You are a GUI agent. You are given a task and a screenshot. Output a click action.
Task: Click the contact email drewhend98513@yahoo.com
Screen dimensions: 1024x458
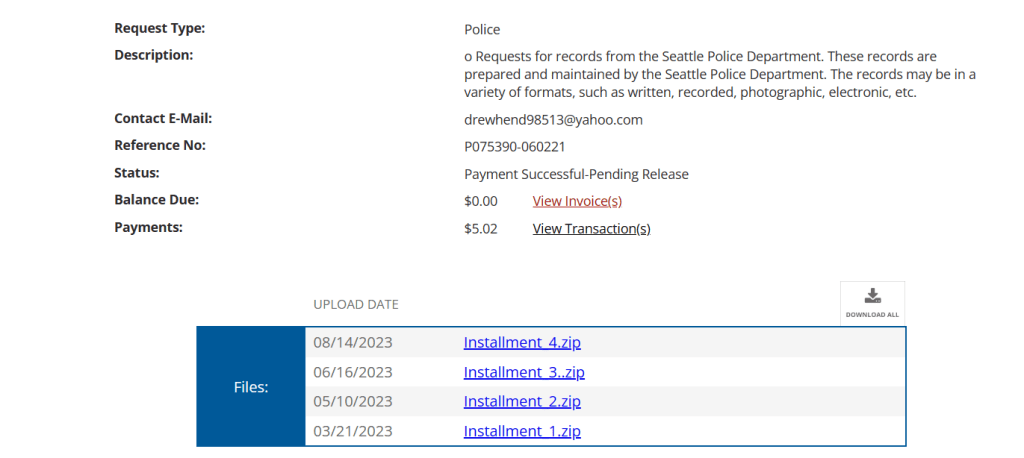click(x=553, y=120)
